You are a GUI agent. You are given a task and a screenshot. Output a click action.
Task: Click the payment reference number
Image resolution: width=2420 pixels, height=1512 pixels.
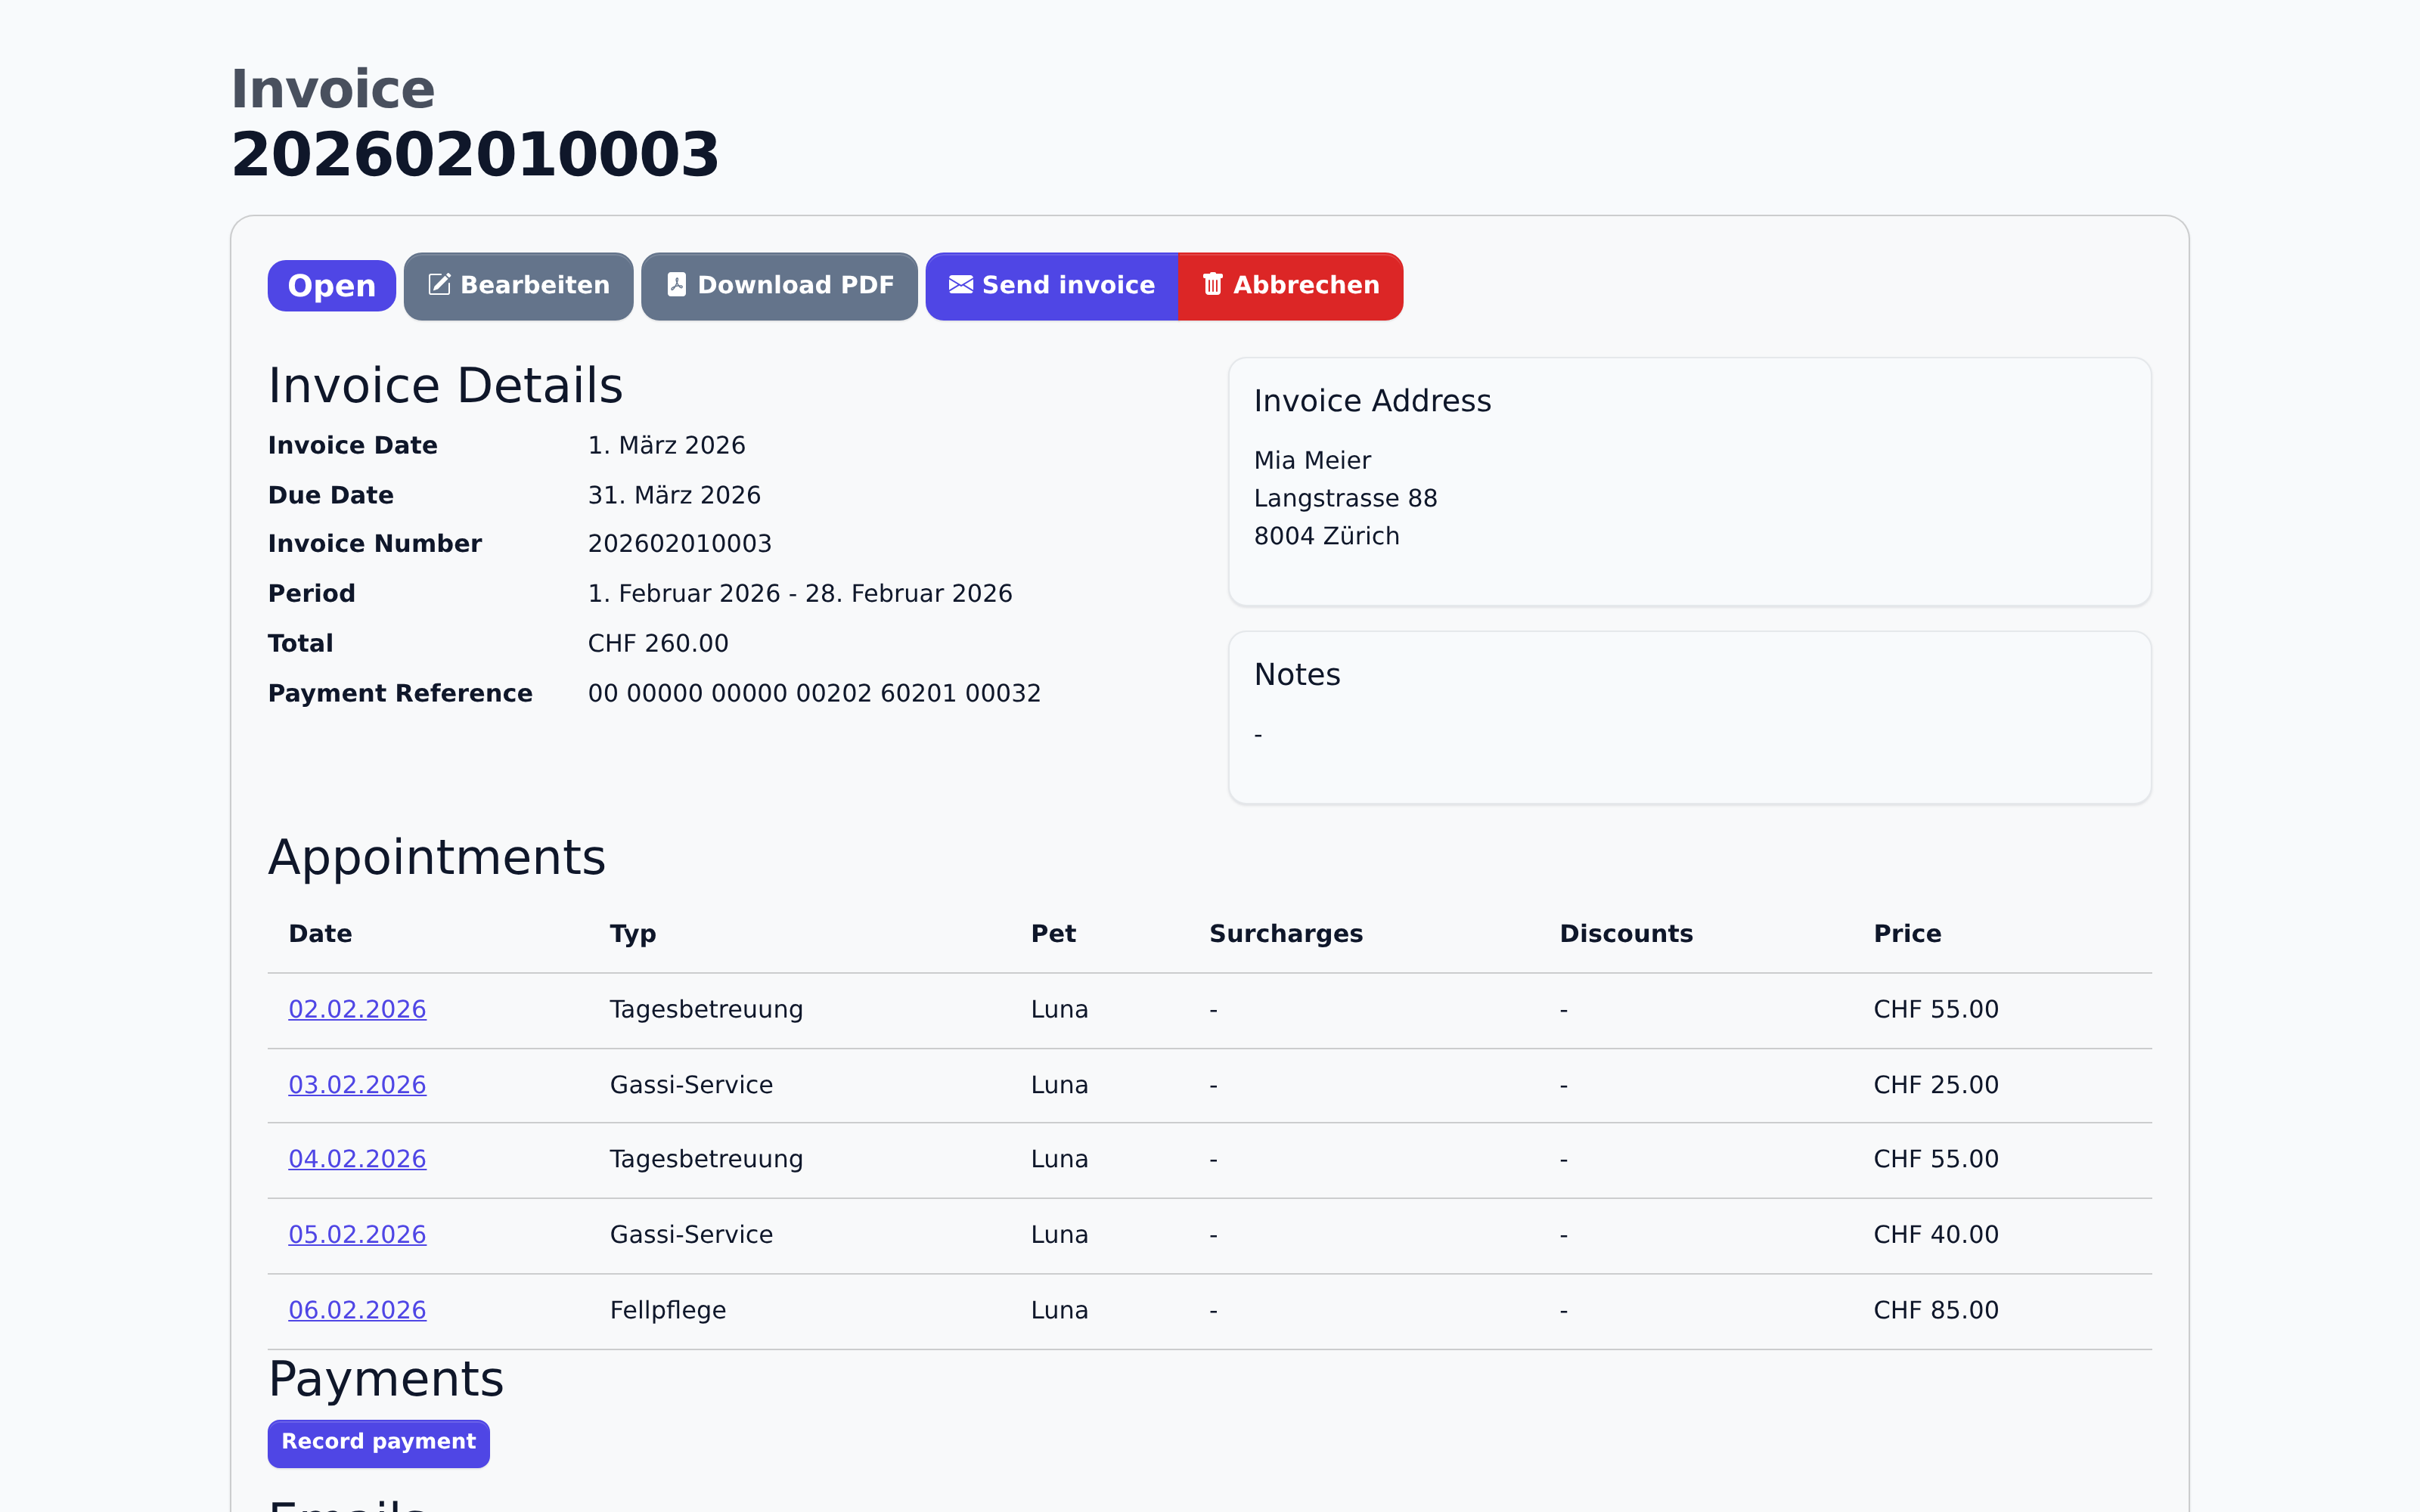tap(814, 694)
